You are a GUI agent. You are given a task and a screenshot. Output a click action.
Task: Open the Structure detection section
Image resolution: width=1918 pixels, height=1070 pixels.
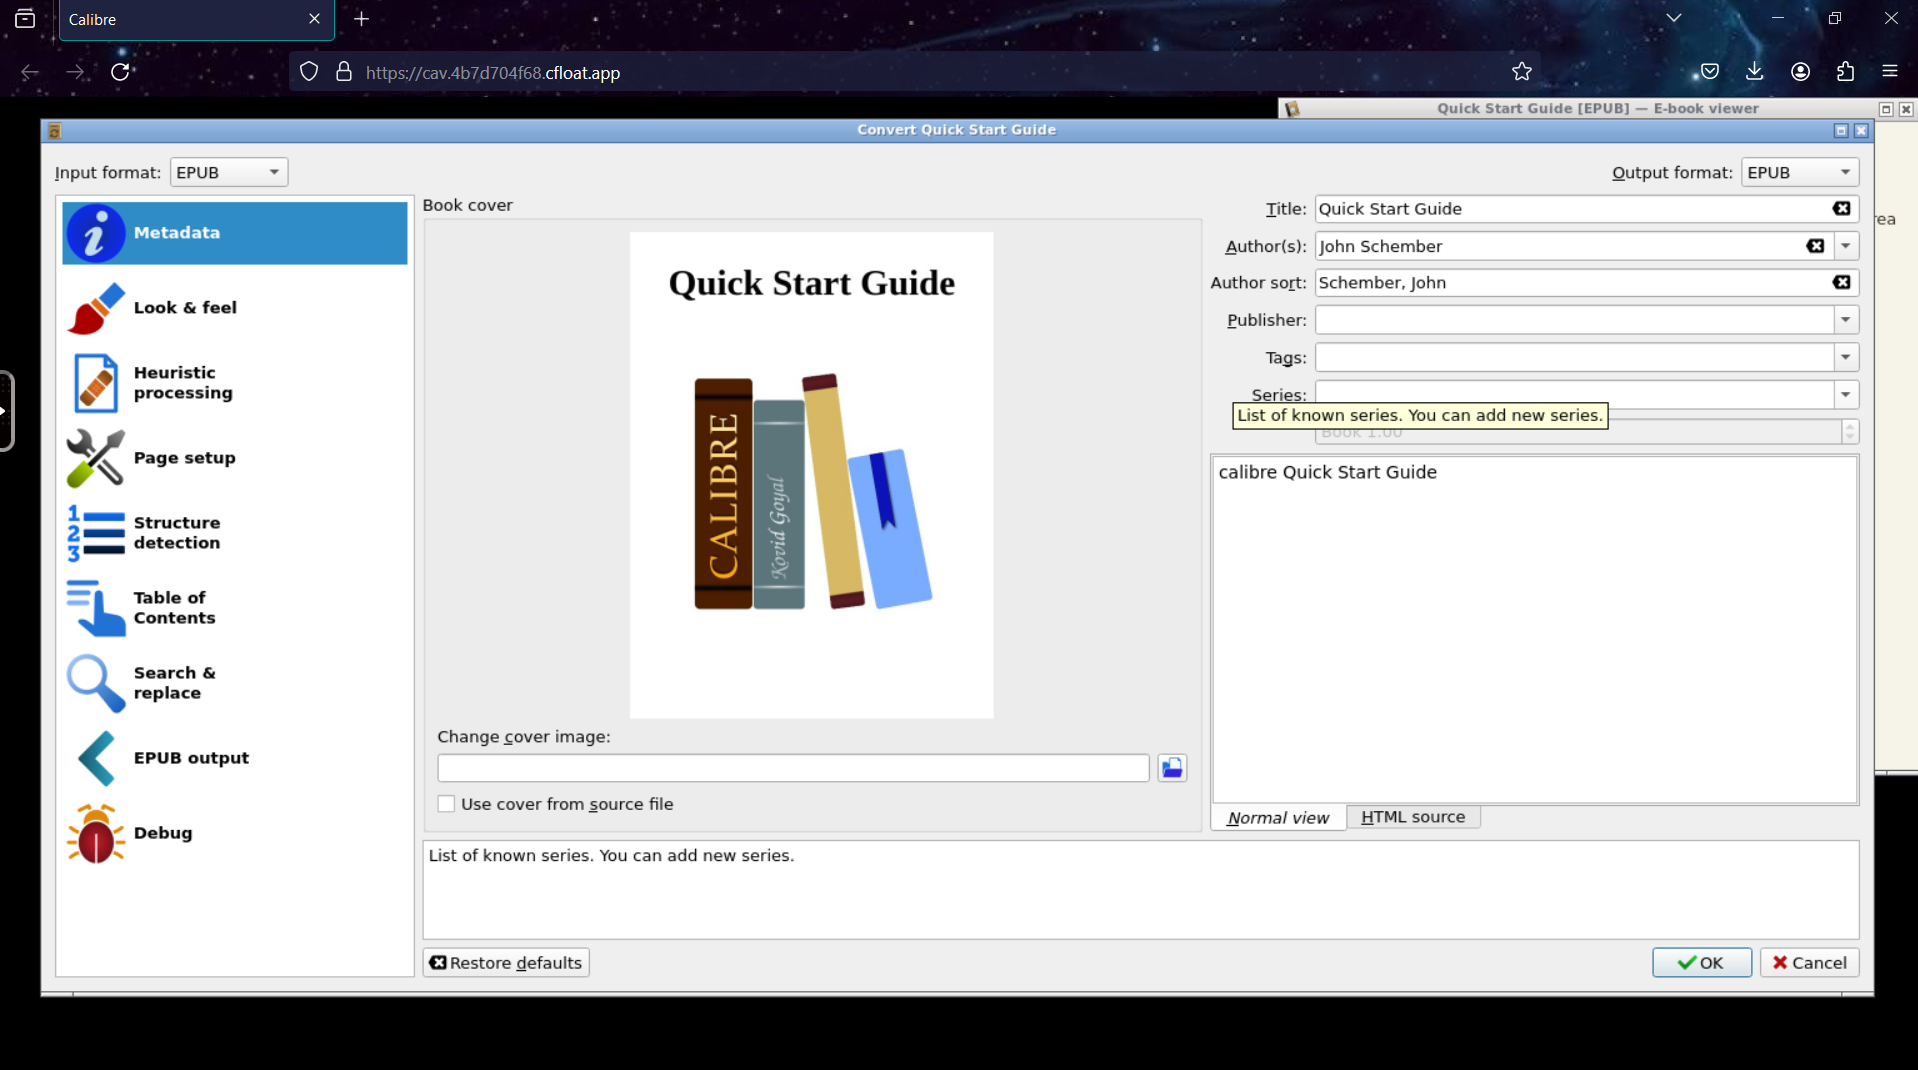(x=235, y=533)
